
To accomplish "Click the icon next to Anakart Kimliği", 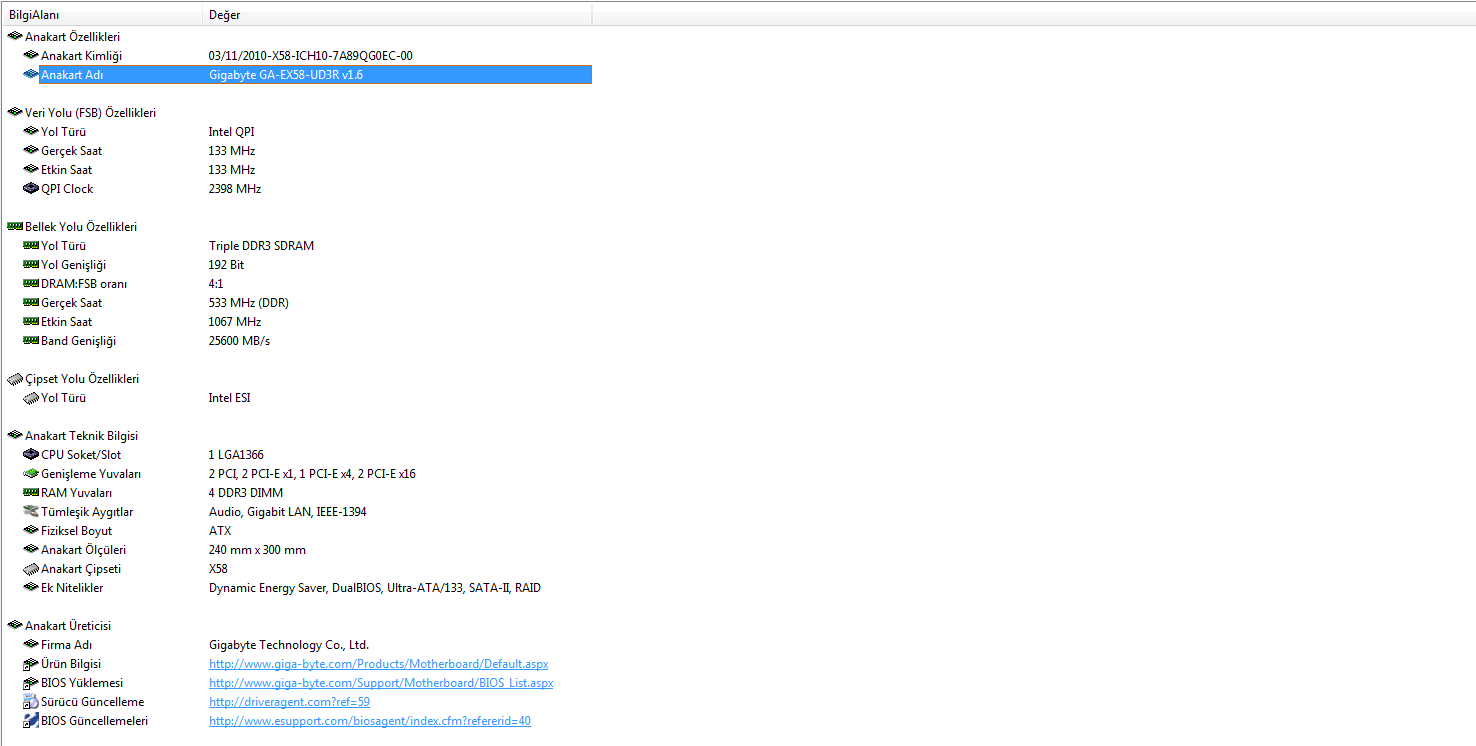I will pyautogui.click(x=30, y=56).
